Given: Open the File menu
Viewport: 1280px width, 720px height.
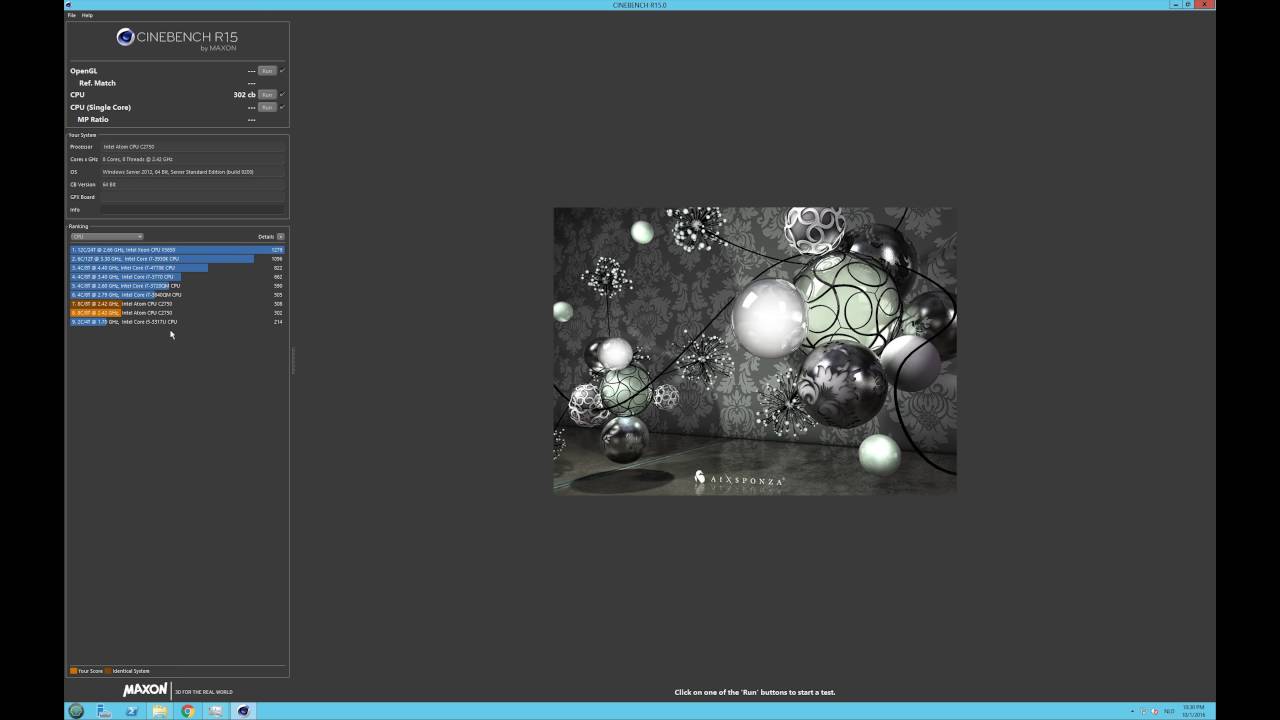Looking at the screenshot, I should (71, 15).
